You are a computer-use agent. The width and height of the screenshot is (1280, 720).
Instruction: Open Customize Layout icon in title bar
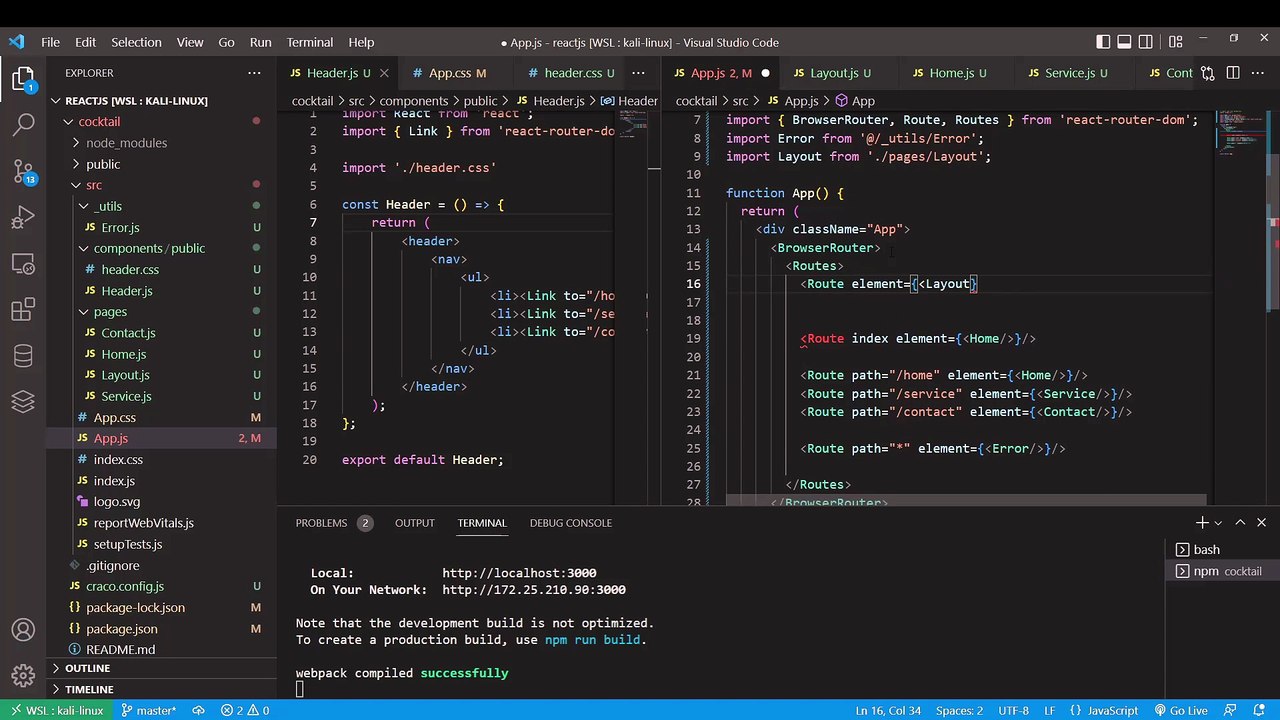coord(1176,42)
